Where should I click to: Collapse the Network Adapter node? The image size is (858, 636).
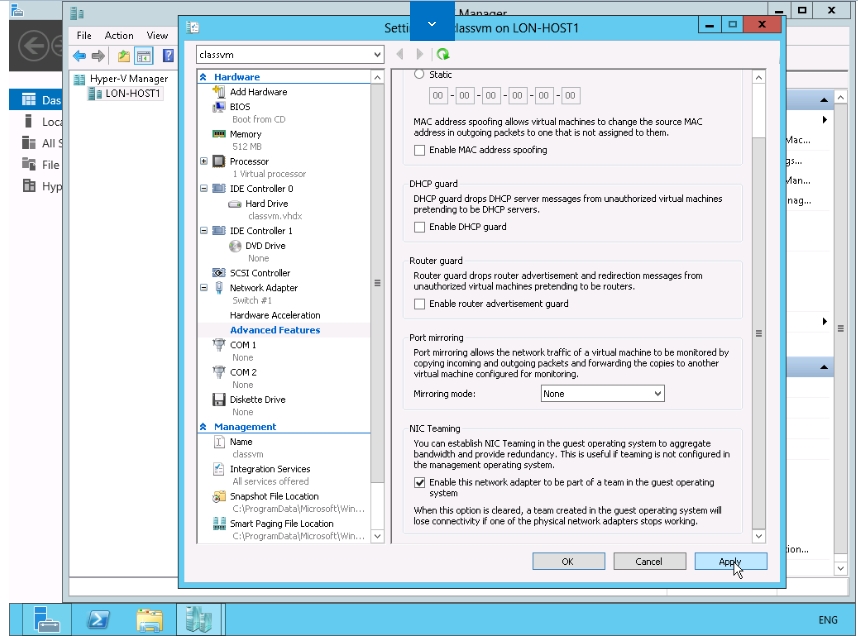tap(204, 287)
